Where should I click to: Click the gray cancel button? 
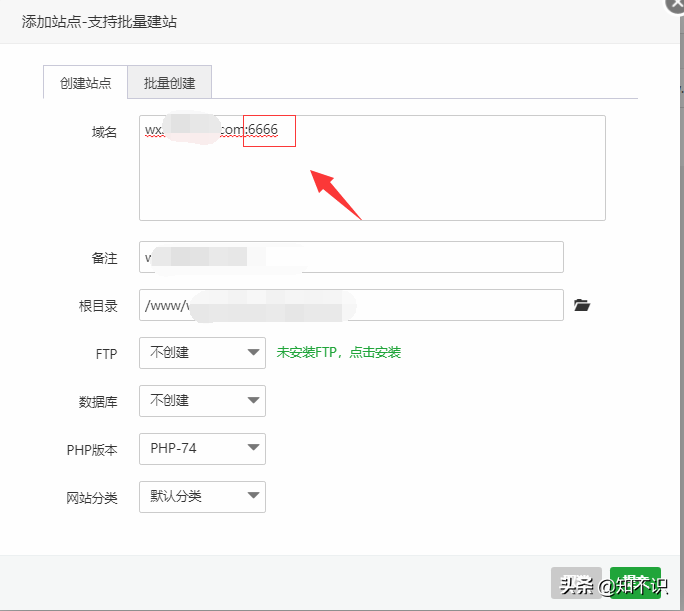coord(576,583)
